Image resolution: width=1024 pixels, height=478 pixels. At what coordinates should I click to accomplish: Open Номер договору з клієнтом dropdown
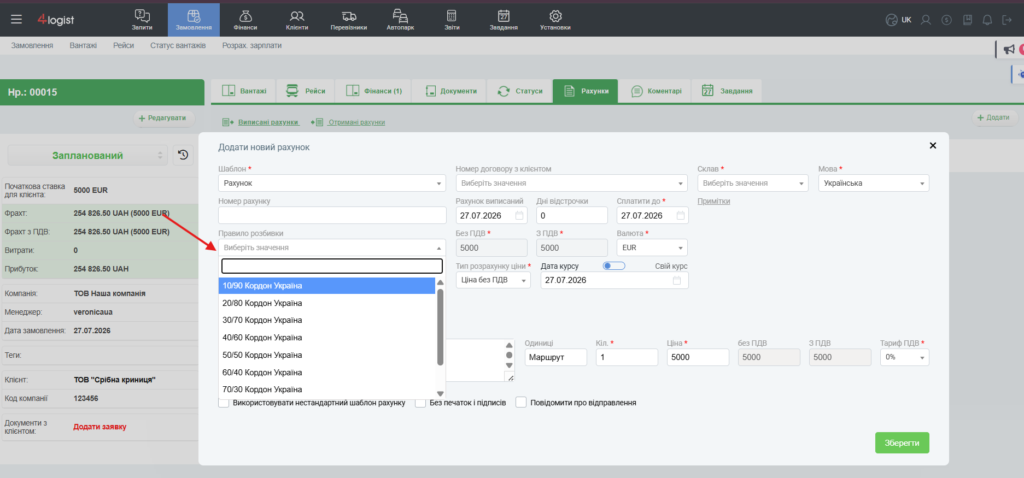tap(571, 183)
